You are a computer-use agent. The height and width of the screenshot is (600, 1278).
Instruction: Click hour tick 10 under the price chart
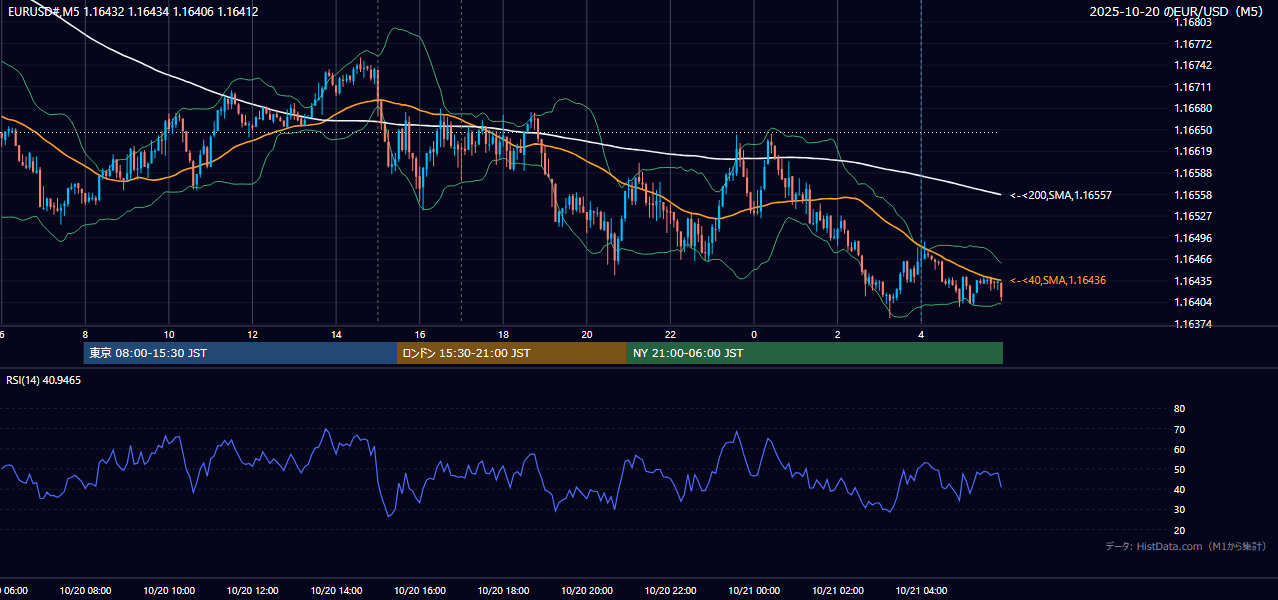169,335
